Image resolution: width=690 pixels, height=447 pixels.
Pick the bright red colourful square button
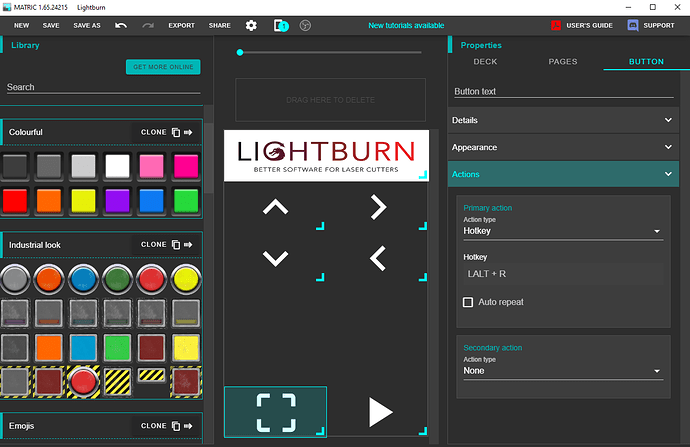click(15, 201)
